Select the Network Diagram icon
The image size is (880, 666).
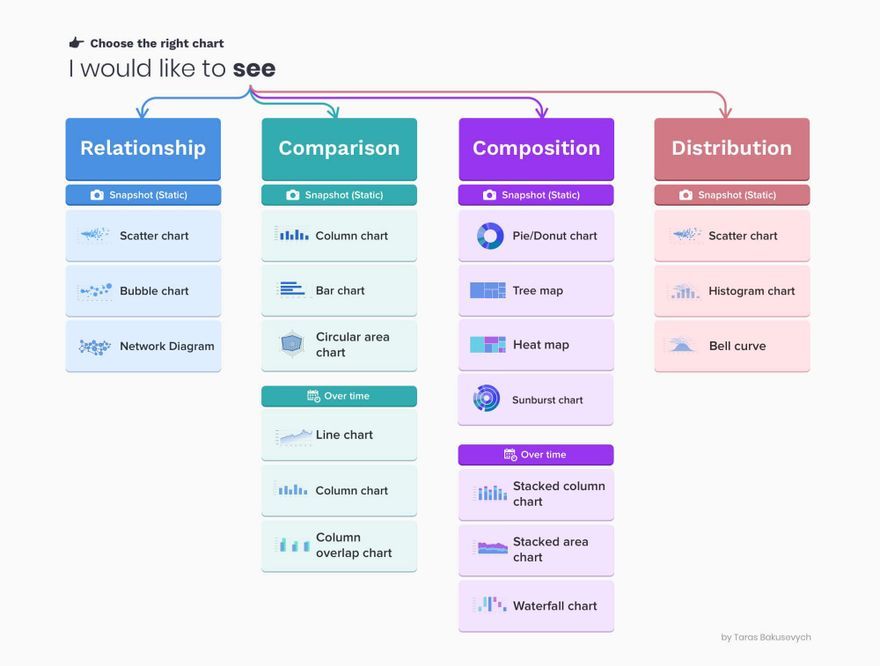click(94, 347)
